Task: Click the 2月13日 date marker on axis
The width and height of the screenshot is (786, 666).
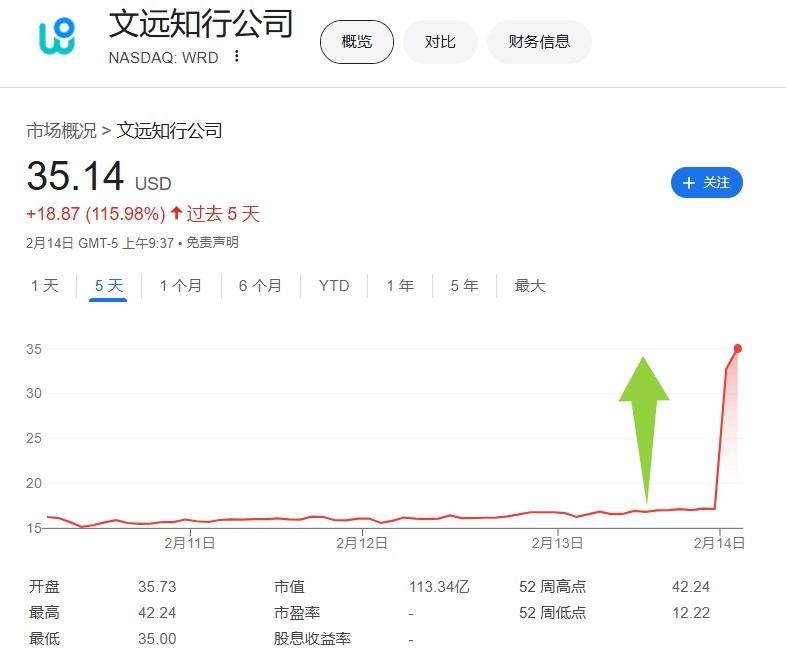Action: click(557, 543)
